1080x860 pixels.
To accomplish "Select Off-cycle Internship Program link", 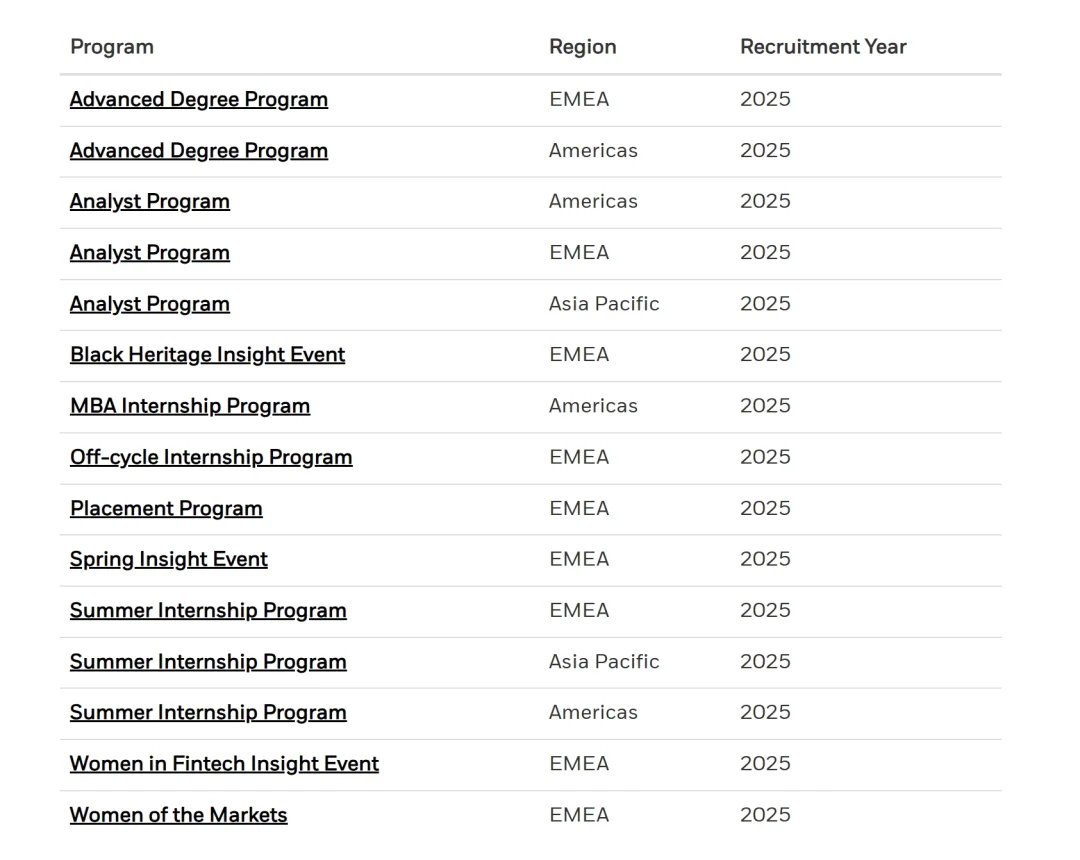I will coord(210,457).
